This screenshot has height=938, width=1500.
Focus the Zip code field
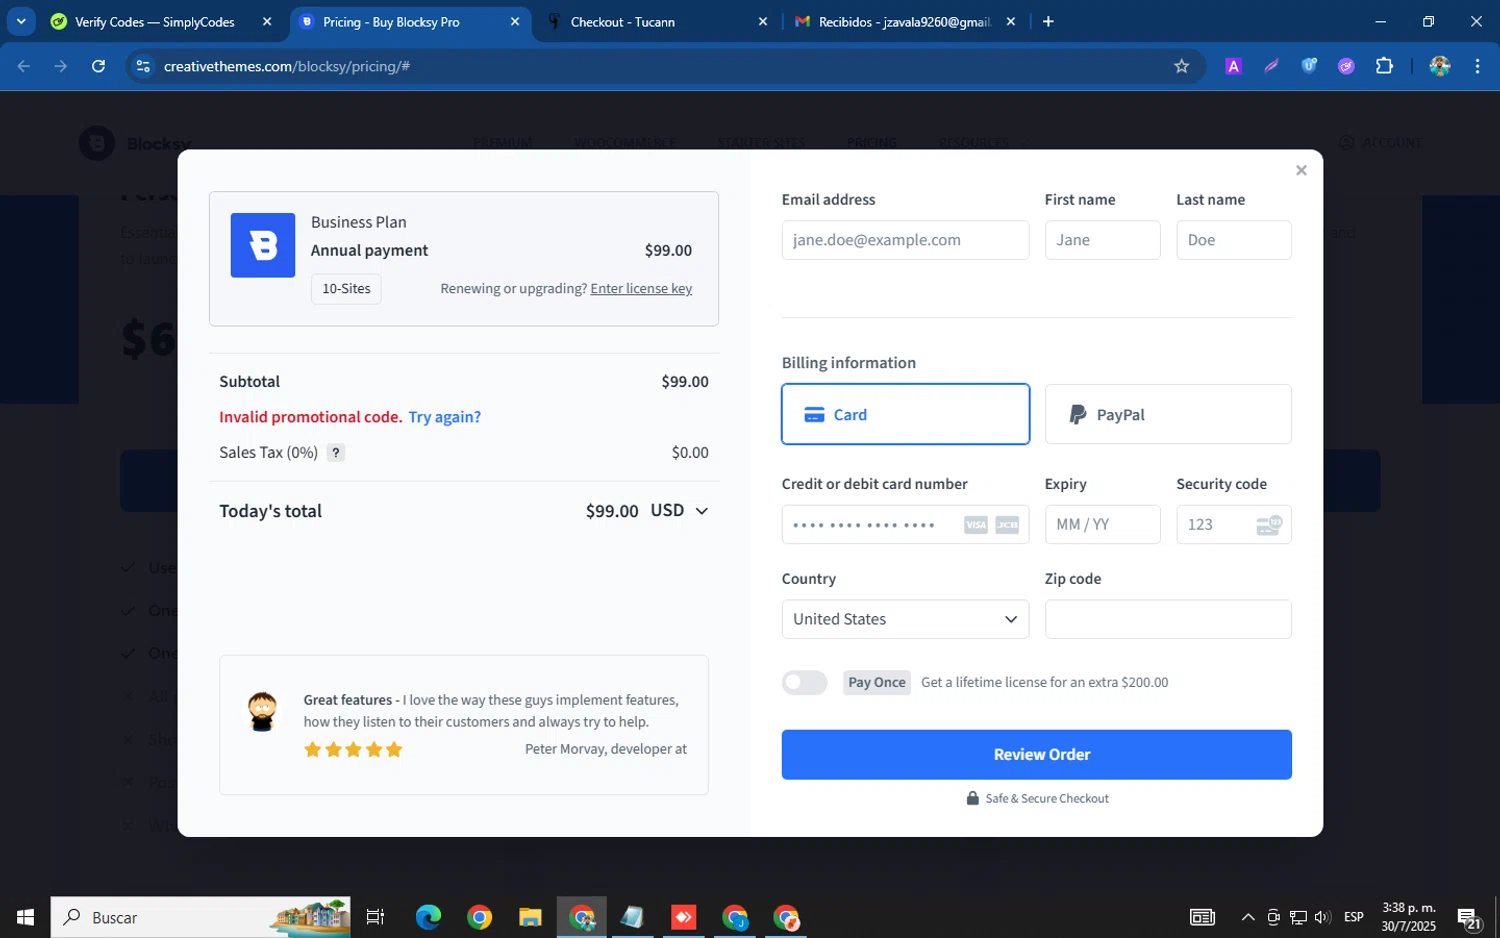(x=1168, y=619)
